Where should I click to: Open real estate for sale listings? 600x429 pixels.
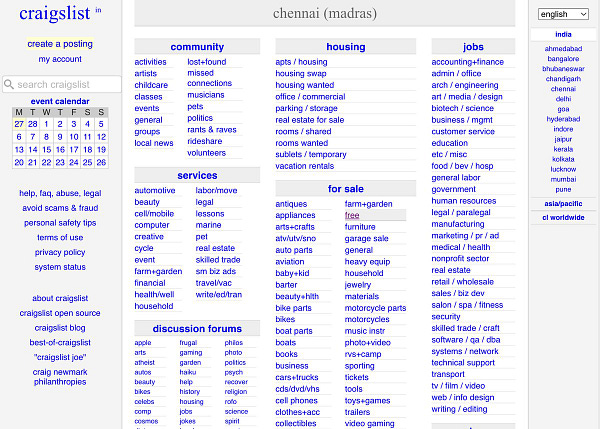[310, 120]
